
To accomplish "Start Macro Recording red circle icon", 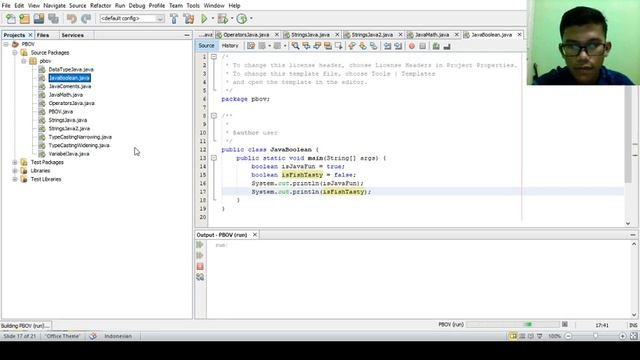I will [412, 46].
